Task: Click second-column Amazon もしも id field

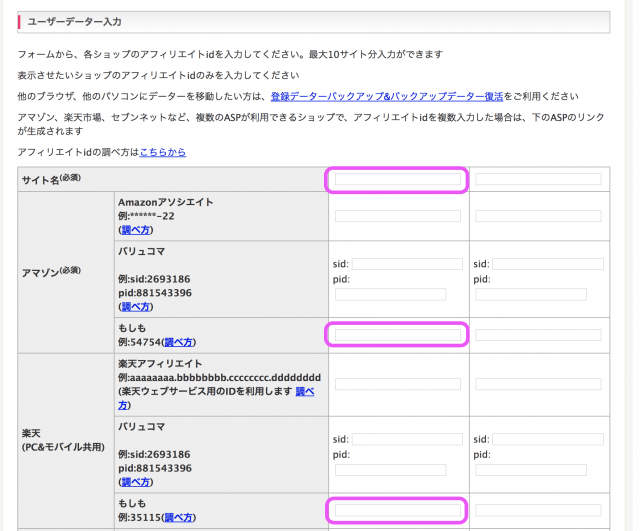Action: coord(538,335)
